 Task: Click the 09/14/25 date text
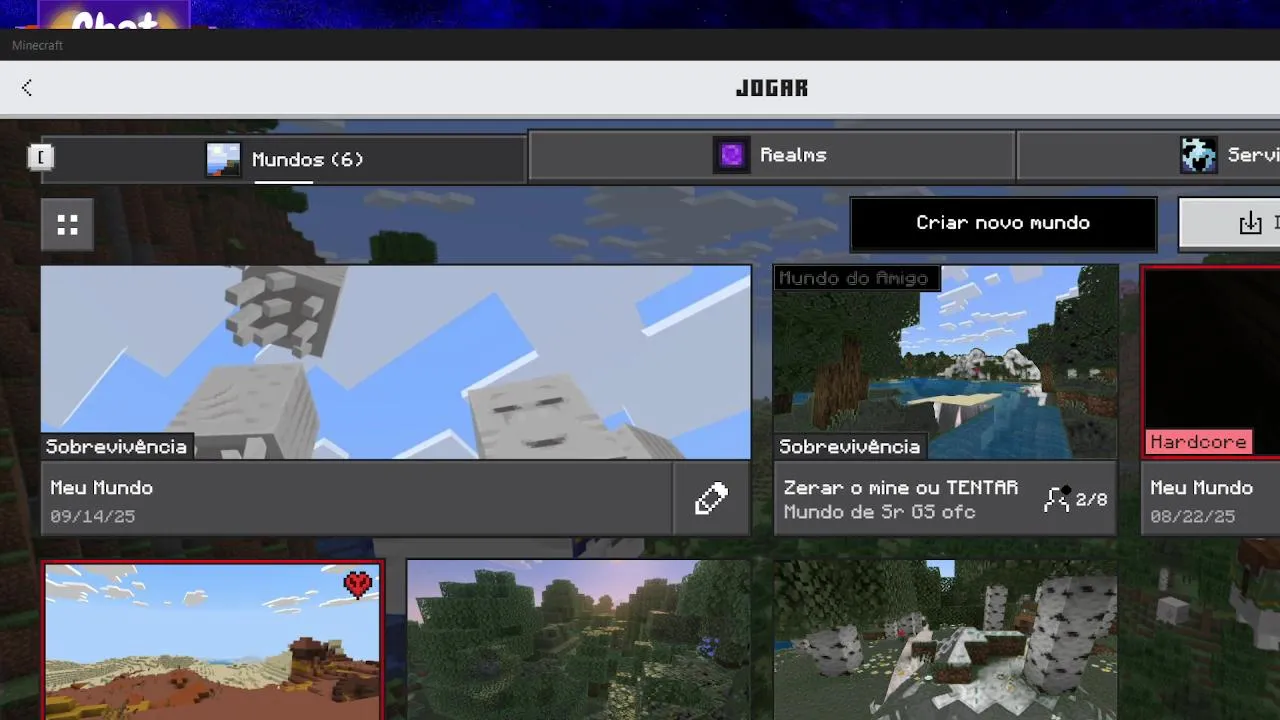pyautogui.click(x=92, y=517)
